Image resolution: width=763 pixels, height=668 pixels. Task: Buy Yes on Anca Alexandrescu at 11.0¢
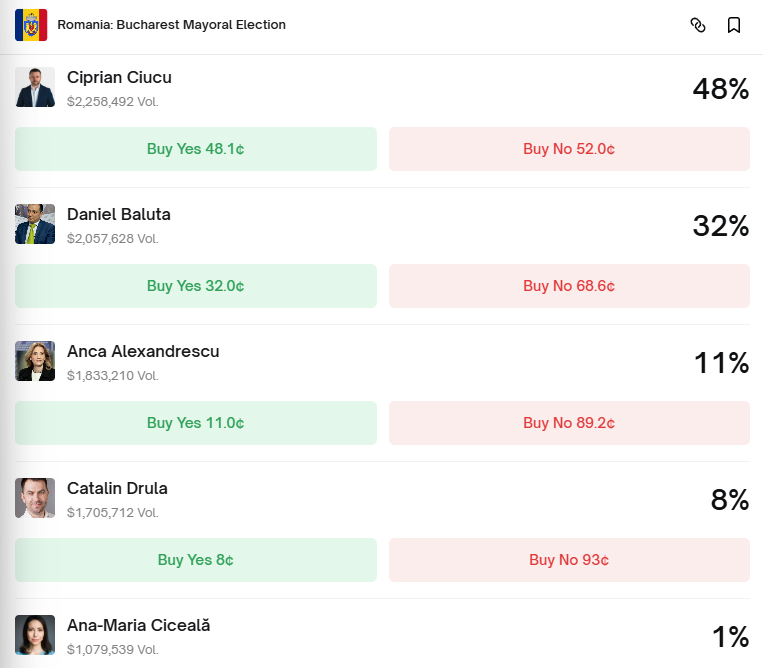click(196, 423)
